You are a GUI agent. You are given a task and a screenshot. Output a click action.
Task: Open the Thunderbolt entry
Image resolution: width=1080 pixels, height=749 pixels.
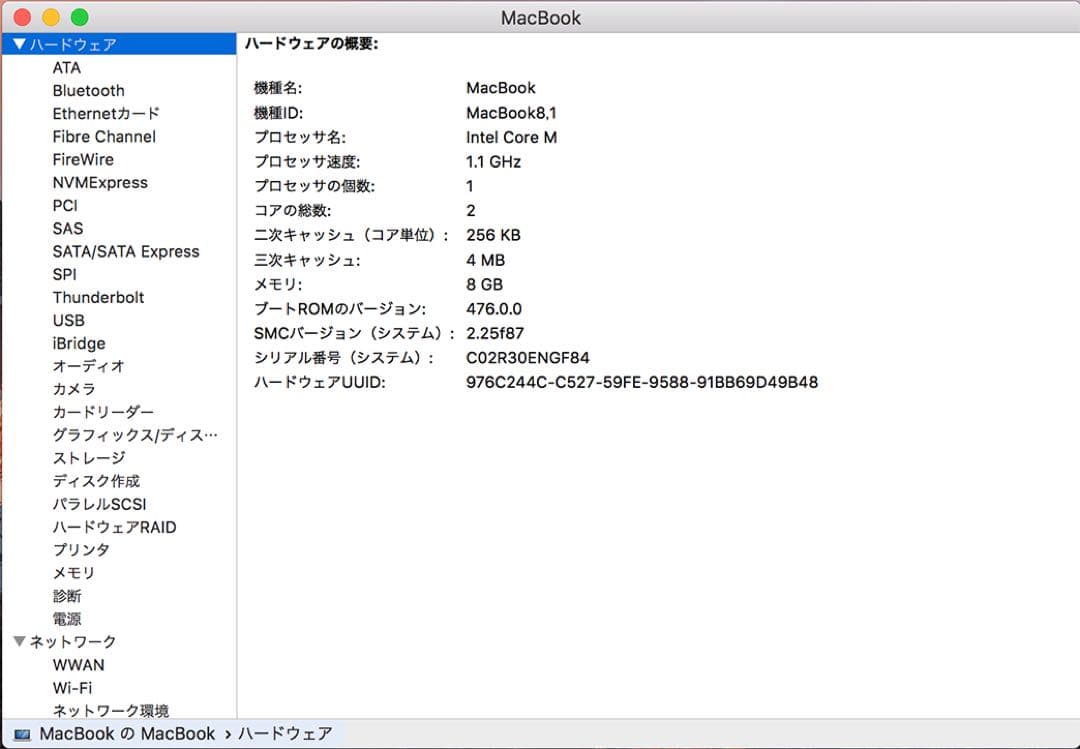click(98, 297)
